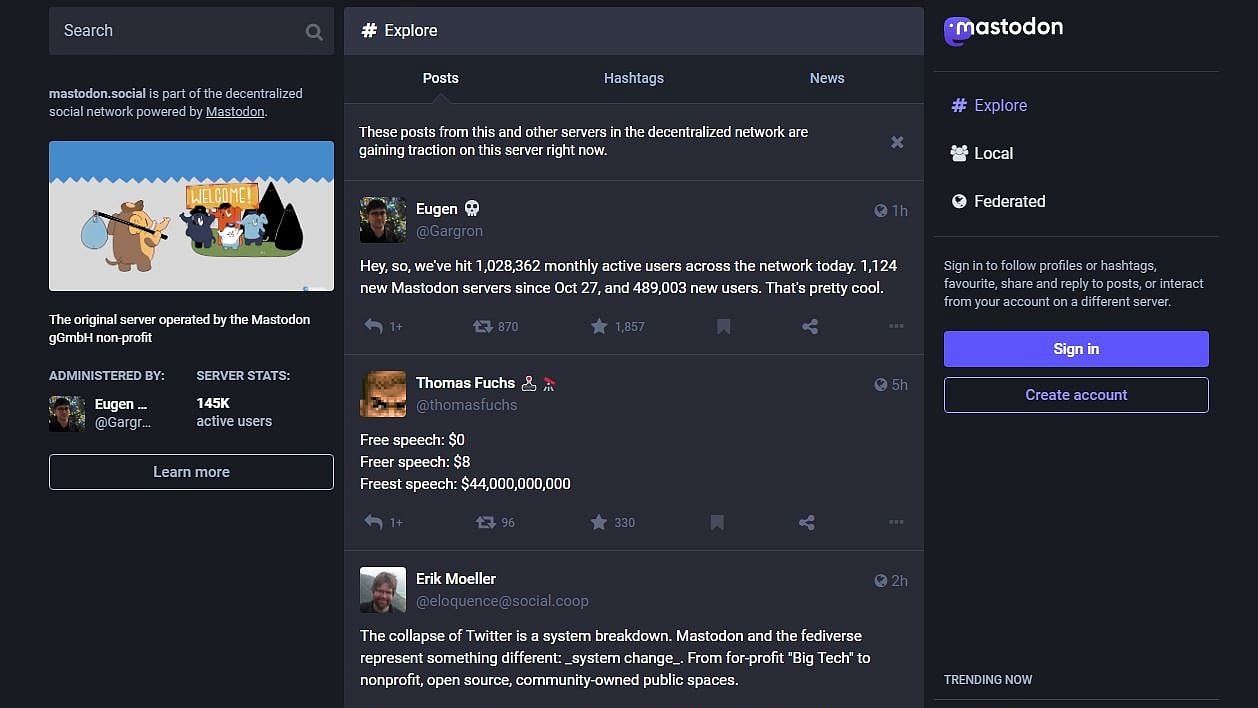Open Eugen's avatar in the post
This screenshot has height=708, width=1258.
383,220
